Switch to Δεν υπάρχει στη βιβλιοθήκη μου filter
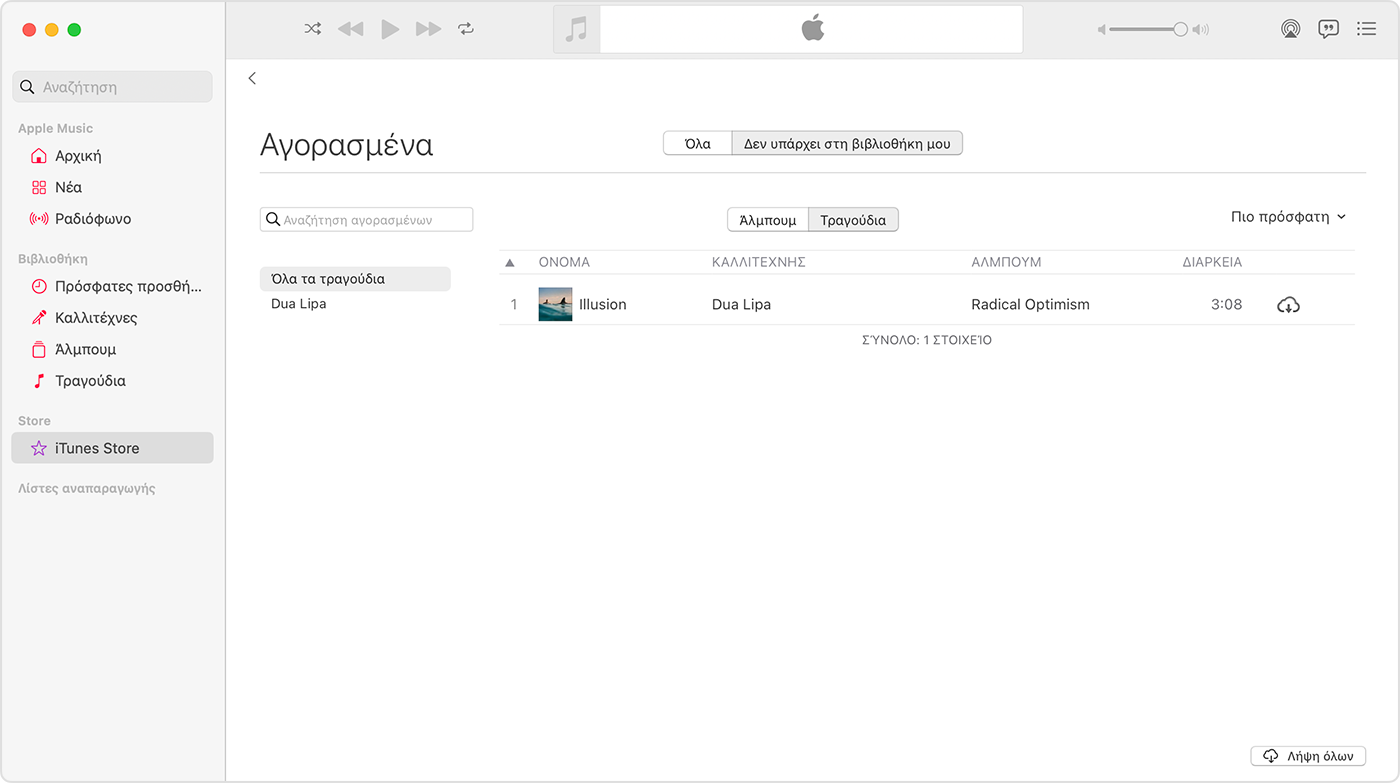1400x784 pixels. pyautogui.click(x=847, y=143)
